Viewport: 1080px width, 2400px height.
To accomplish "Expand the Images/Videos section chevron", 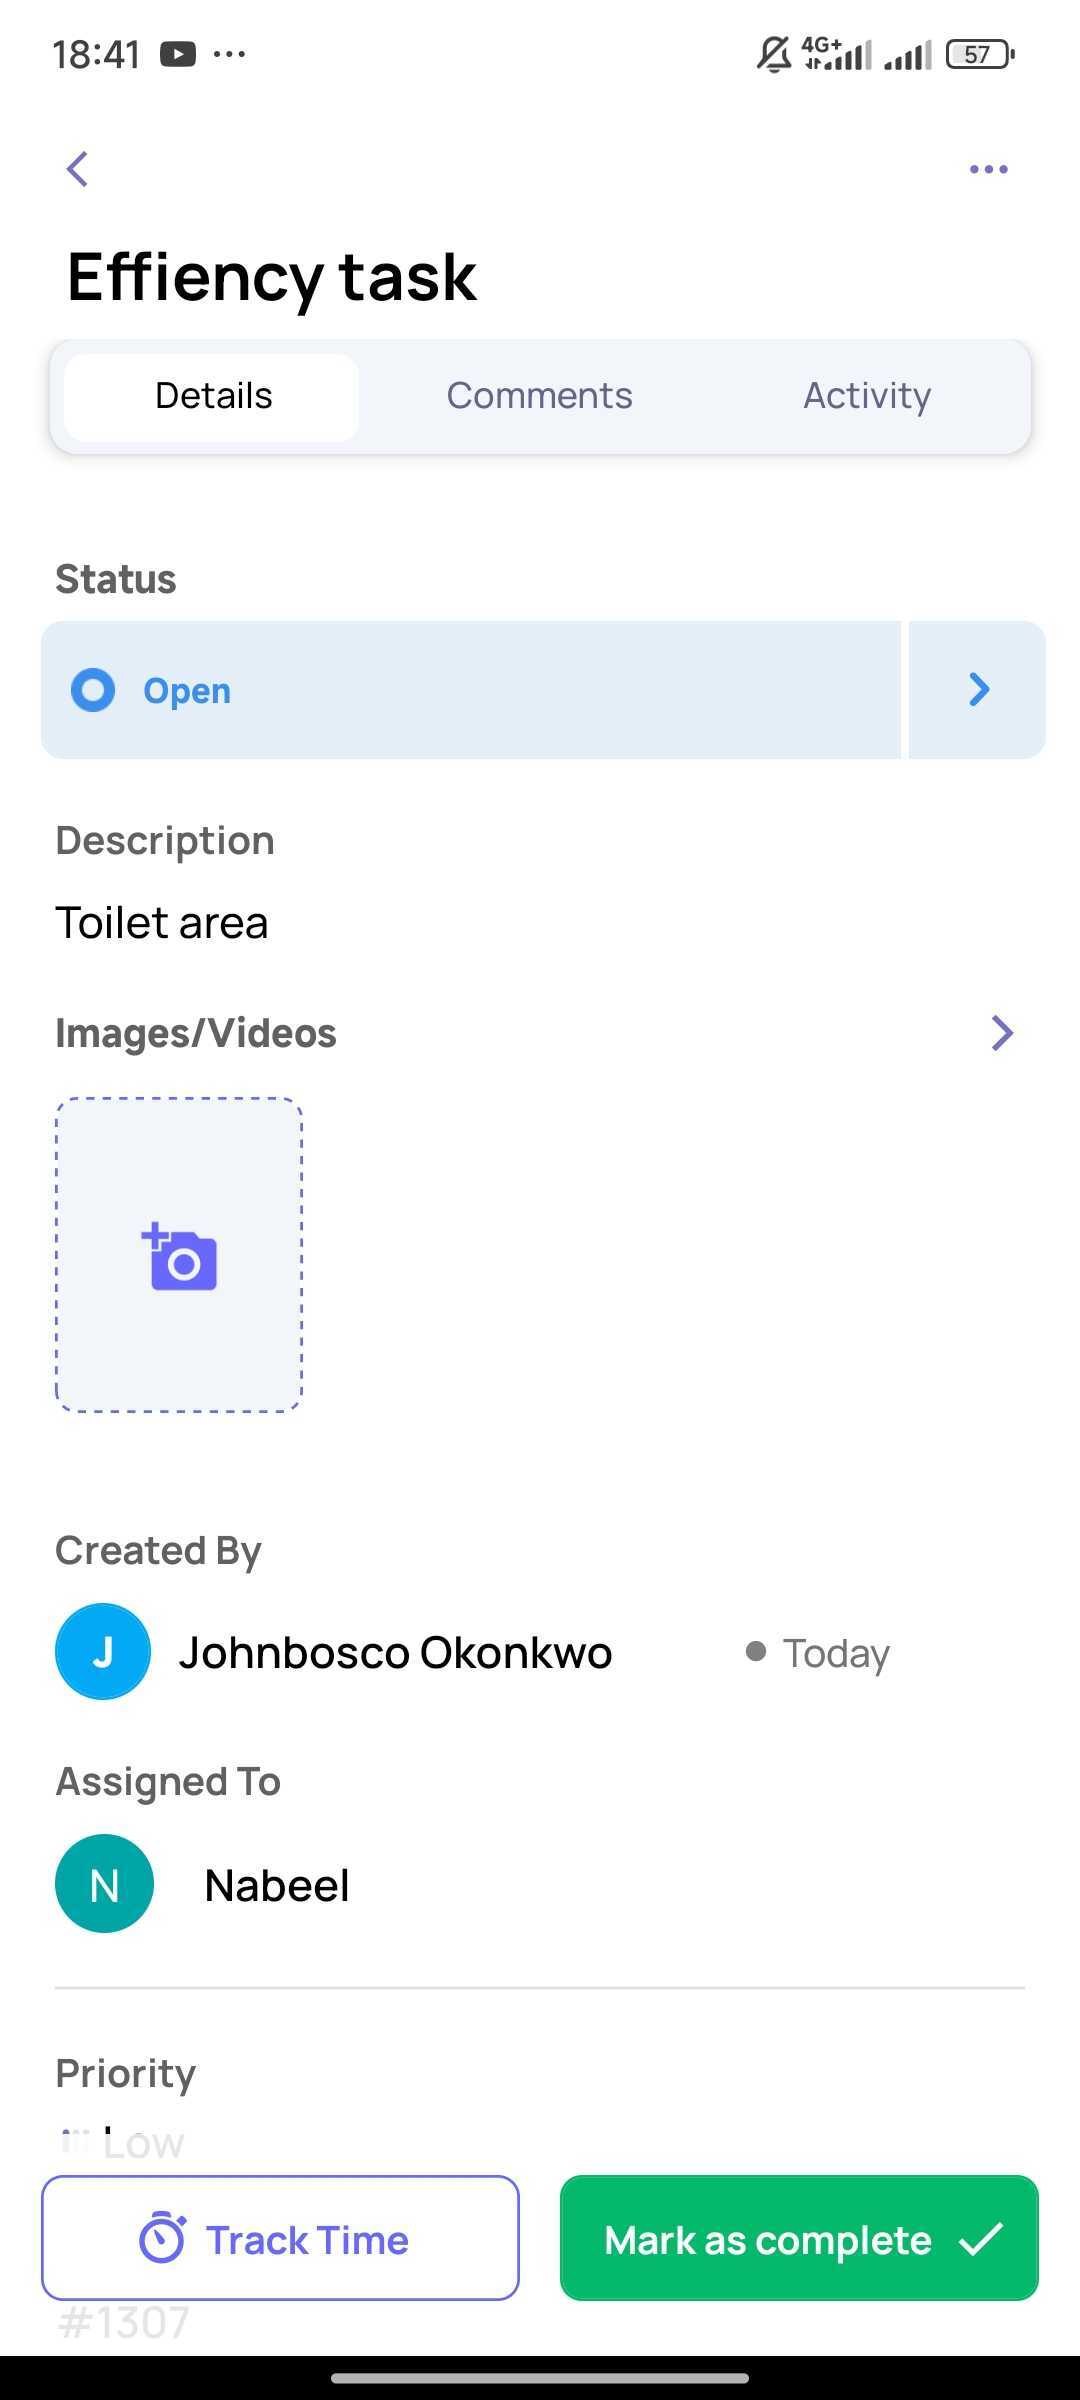I will click(1002, 1033).
